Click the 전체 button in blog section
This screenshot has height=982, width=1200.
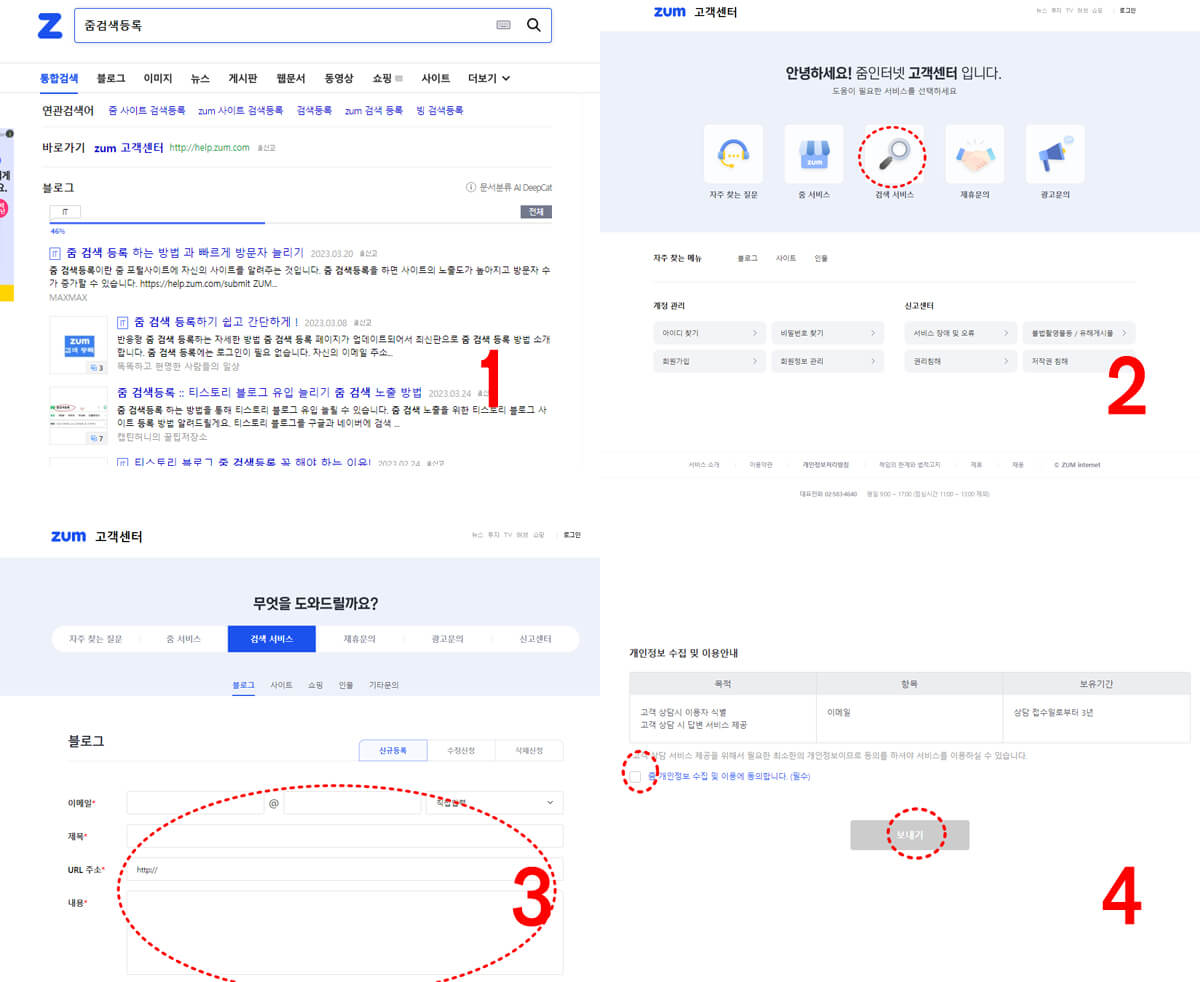click(x=536, y=212)
